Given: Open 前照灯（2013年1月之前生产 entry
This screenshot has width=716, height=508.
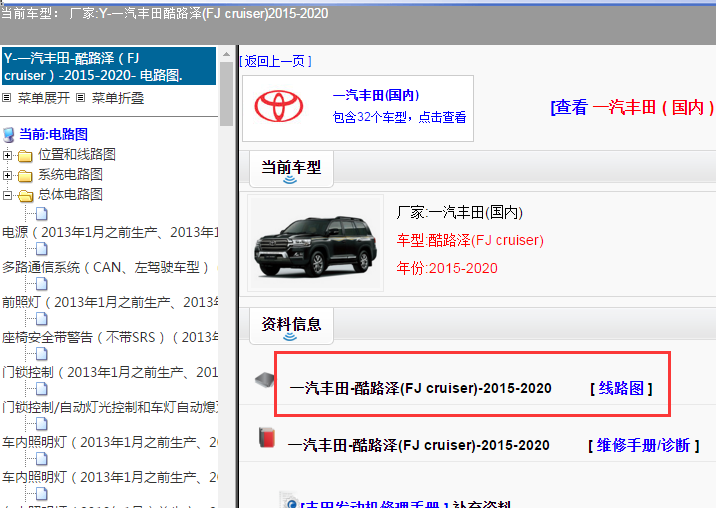Looking at the screenshot, I should point(110,302).
